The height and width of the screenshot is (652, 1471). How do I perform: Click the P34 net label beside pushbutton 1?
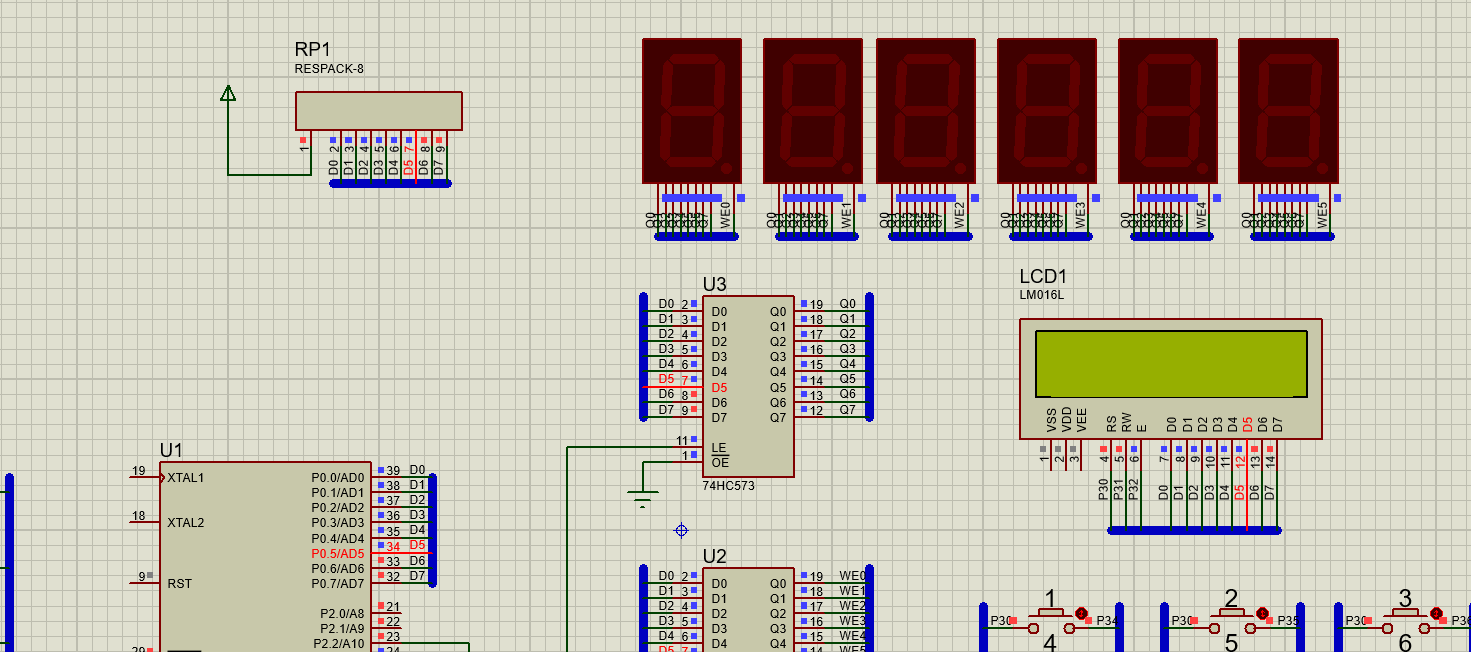click(x=1106, y=621)
